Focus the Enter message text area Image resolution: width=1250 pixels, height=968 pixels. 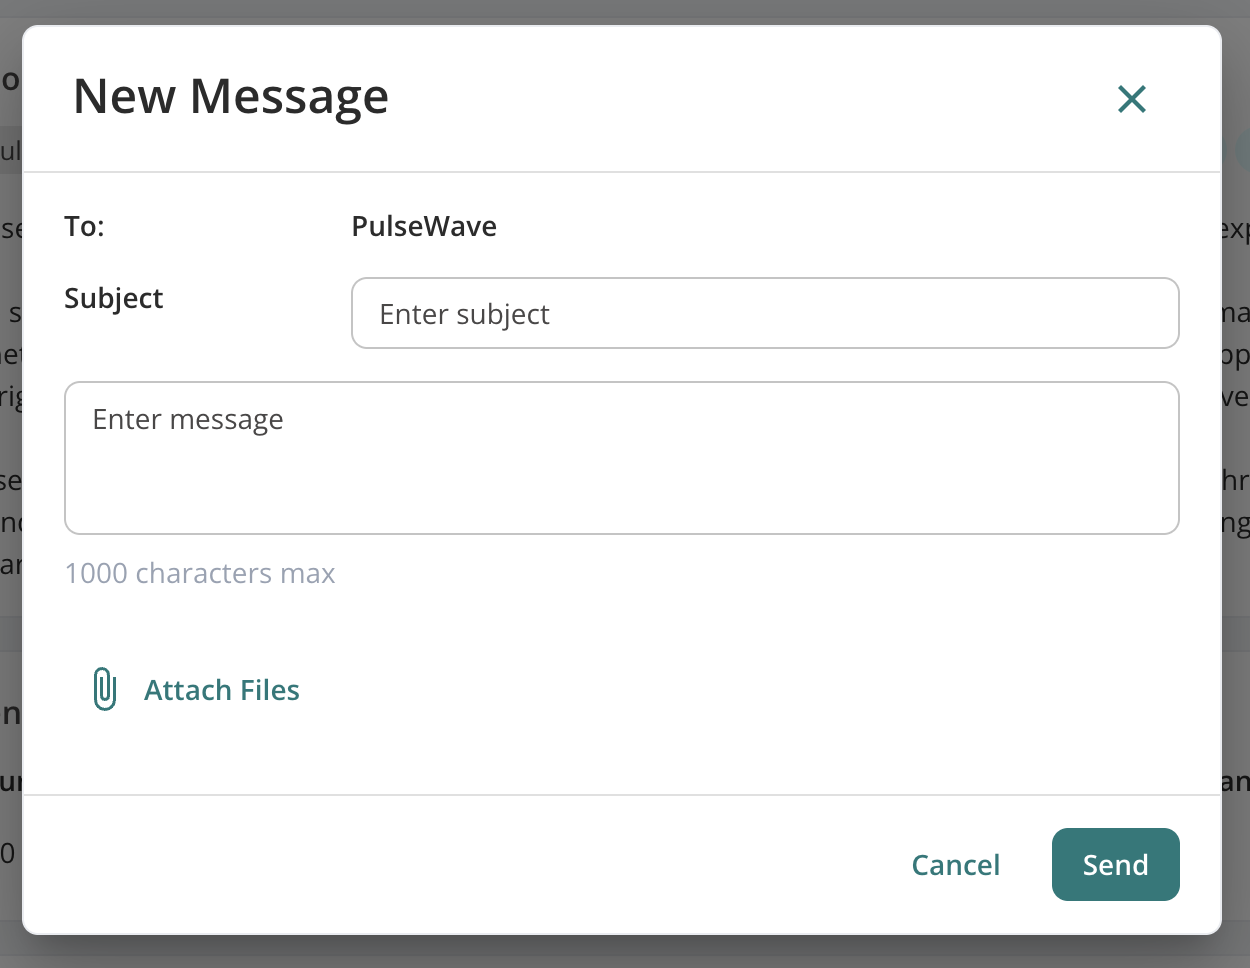pos(622,458)
